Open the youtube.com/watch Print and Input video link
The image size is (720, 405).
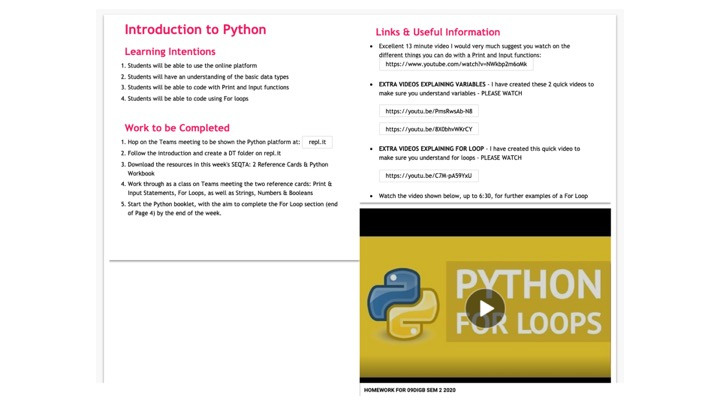pyautogui.click(x=456, y=64)
